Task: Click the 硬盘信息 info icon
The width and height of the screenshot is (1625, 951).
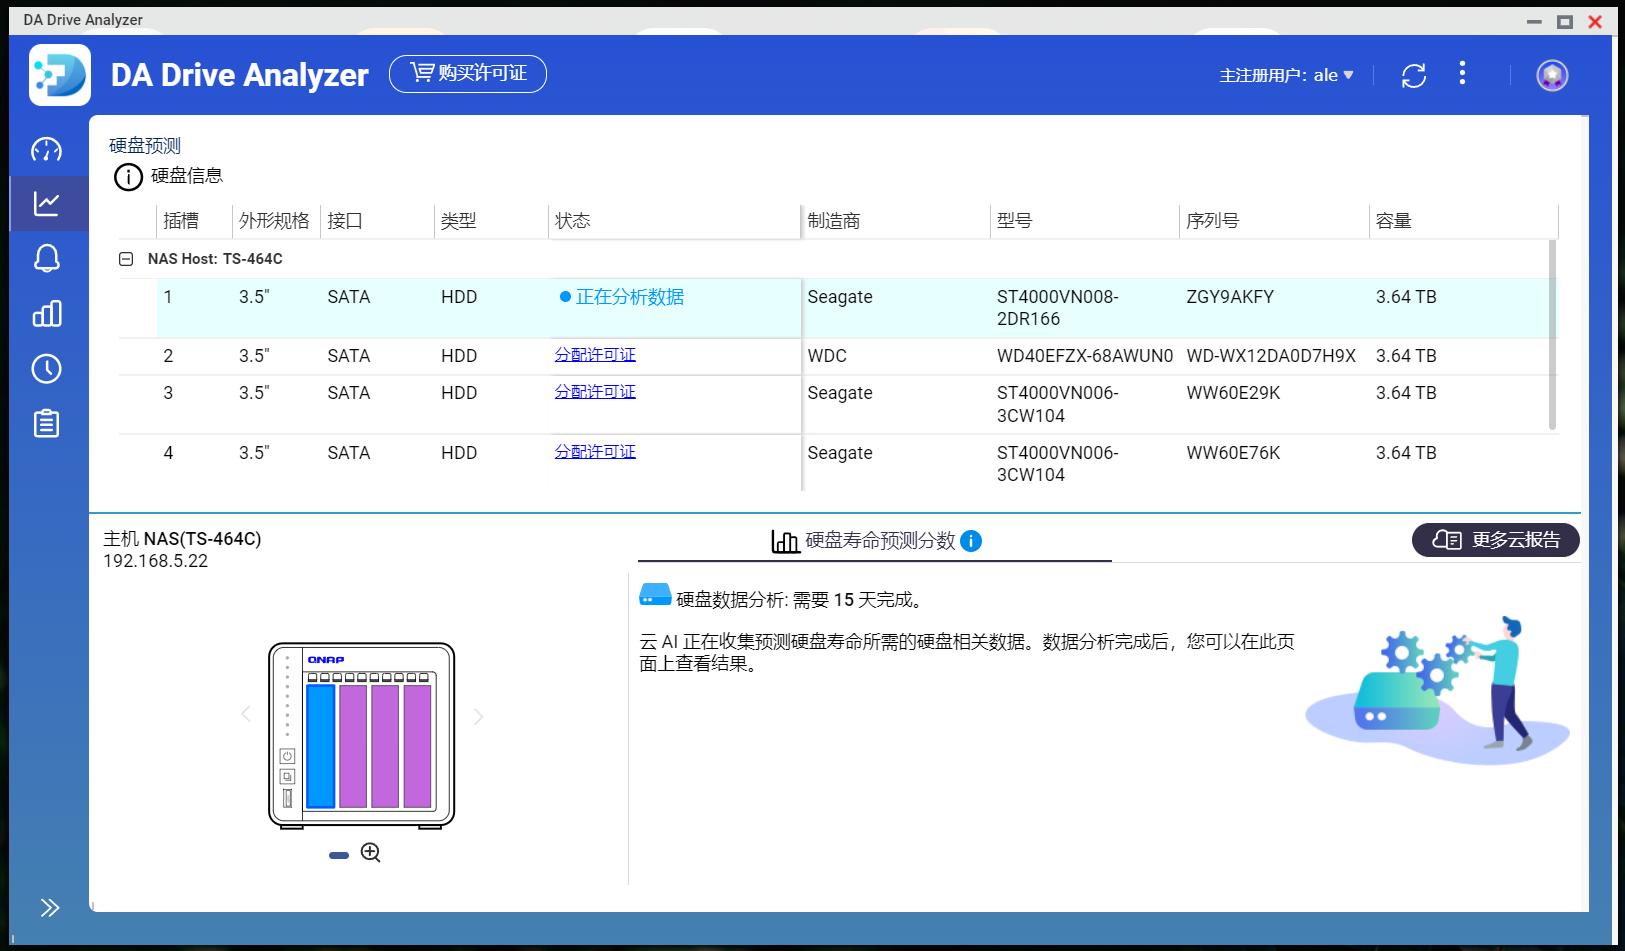Action: click(127, 177)
